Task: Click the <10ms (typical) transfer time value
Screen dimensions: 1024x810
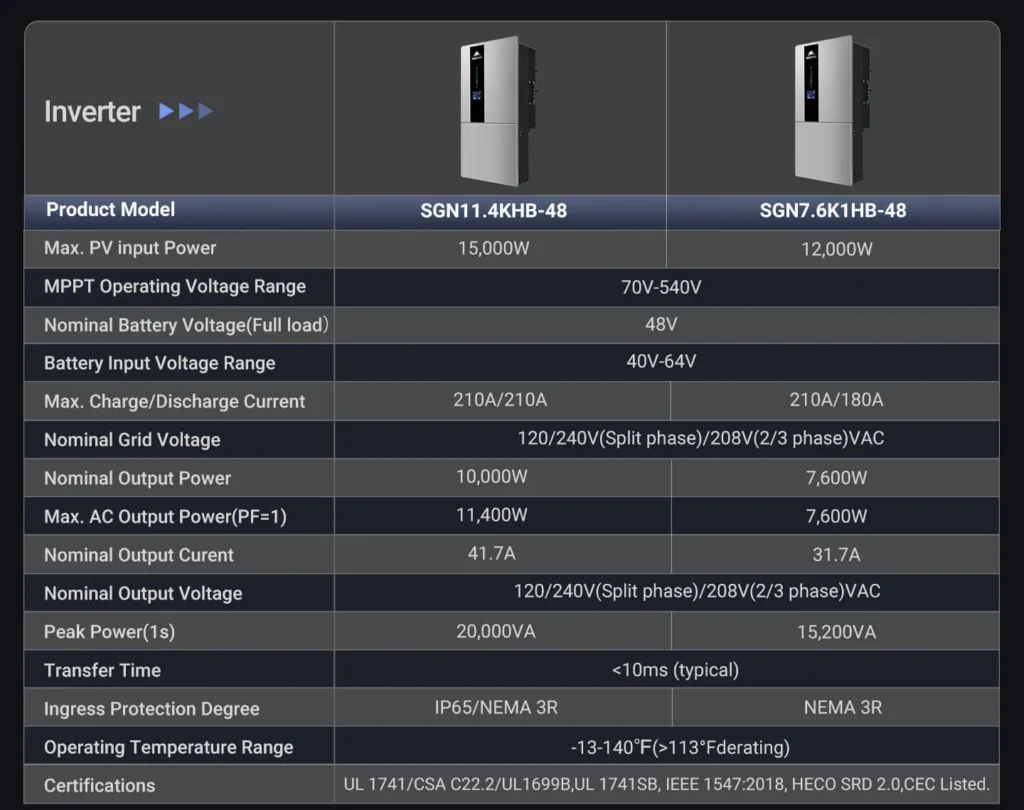Action: pos(675,669)
